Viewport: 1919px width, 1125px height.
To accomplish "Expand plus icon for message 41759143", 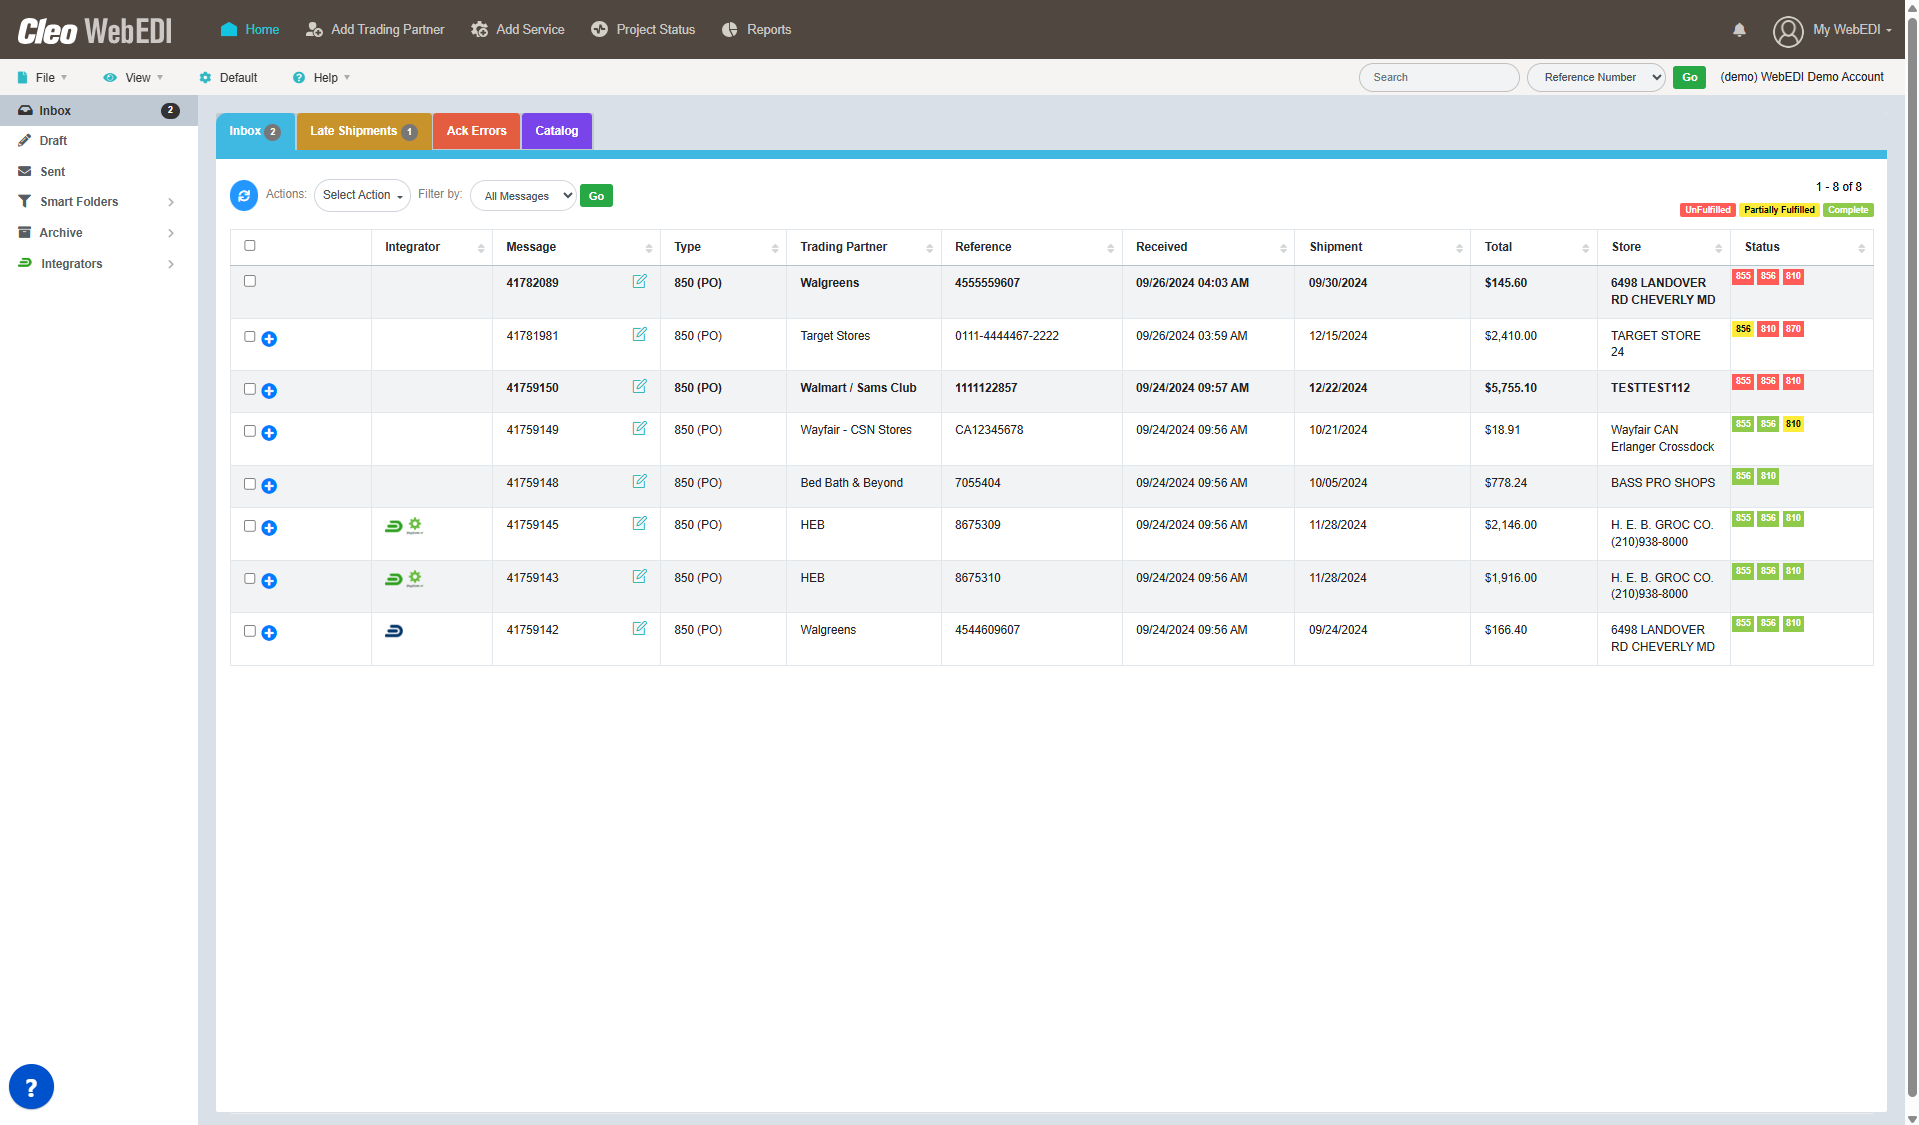I will (x=269, y=581).
